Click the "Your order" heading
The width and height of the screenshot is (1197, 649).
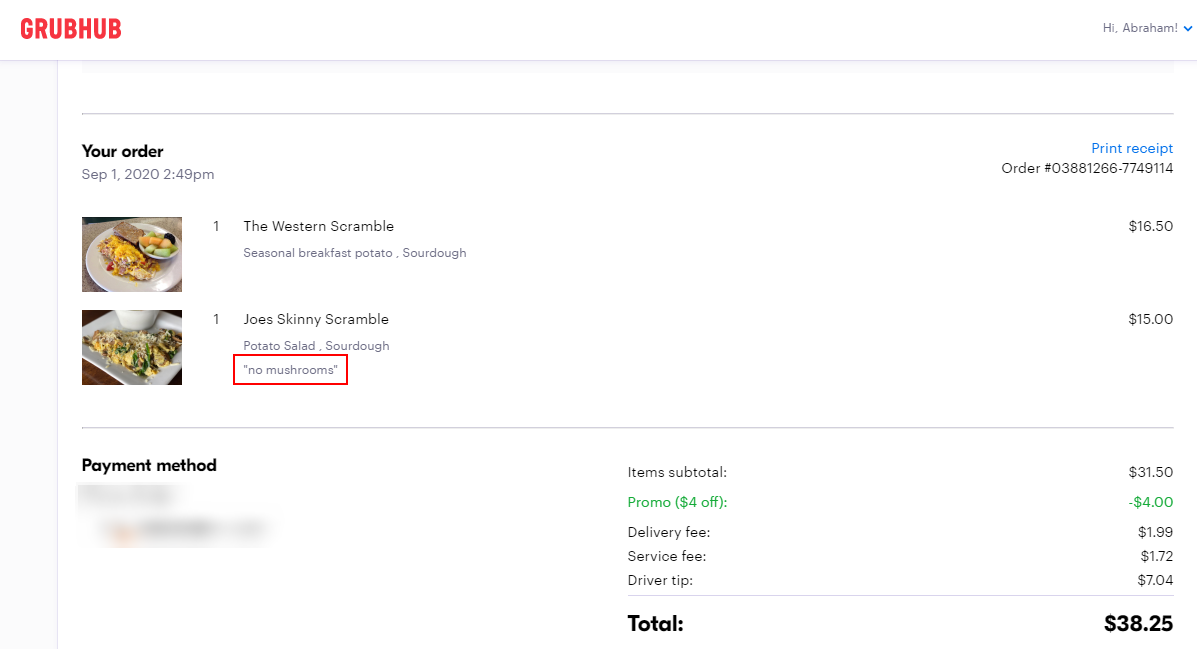tap(122, 151)
